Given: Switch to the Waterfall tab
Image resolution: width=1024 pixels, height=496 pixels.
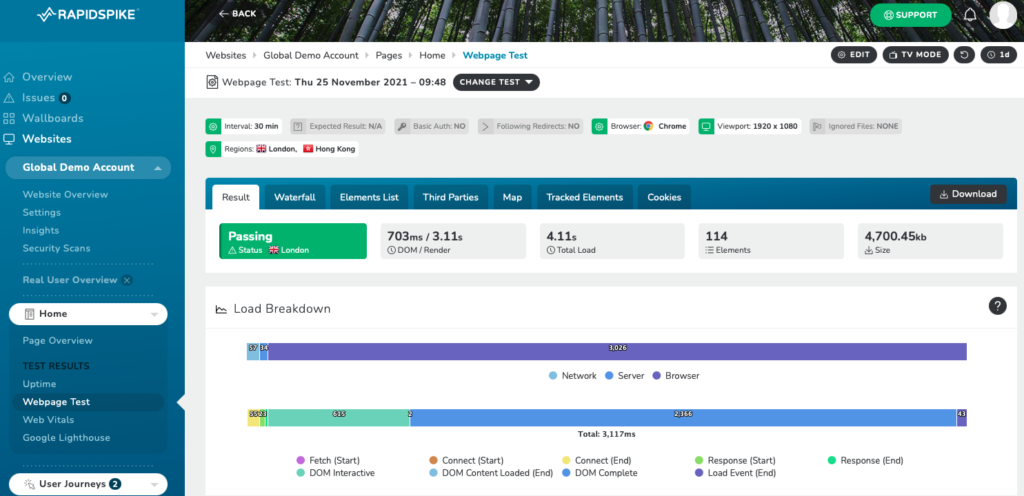Looking at the screenshot, I should coord(295,197).
